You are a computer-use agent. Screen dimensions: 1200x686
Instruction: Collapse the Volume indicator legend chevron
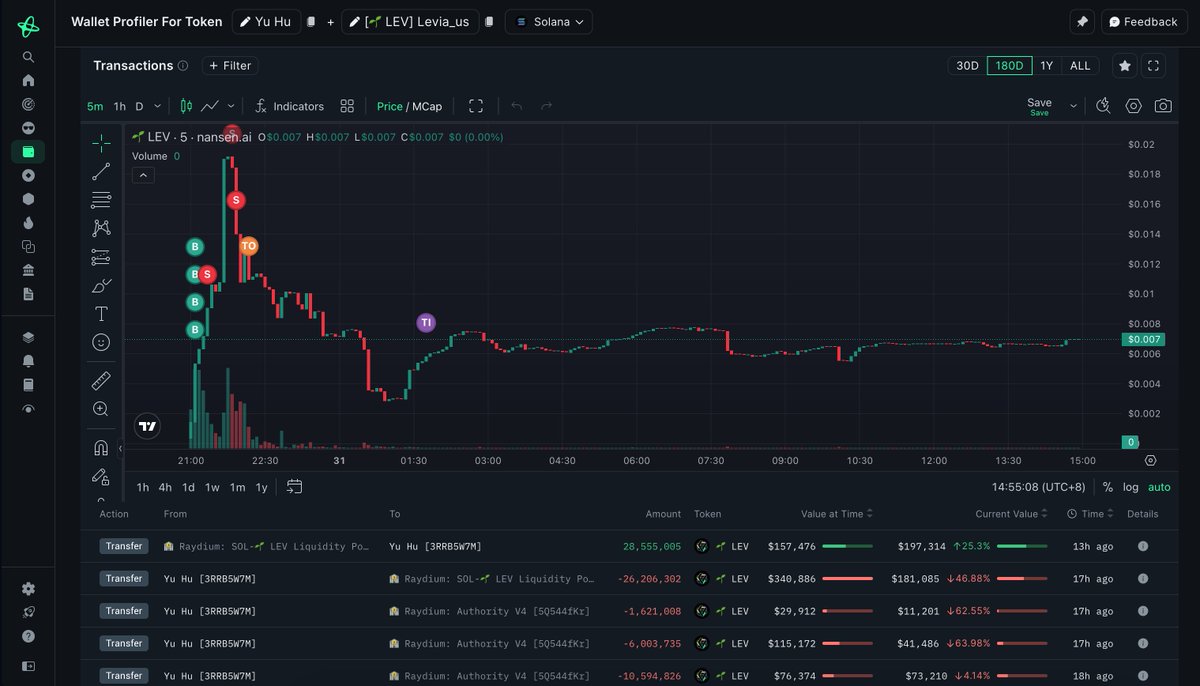pyautogui.click(x=143, y=175)
